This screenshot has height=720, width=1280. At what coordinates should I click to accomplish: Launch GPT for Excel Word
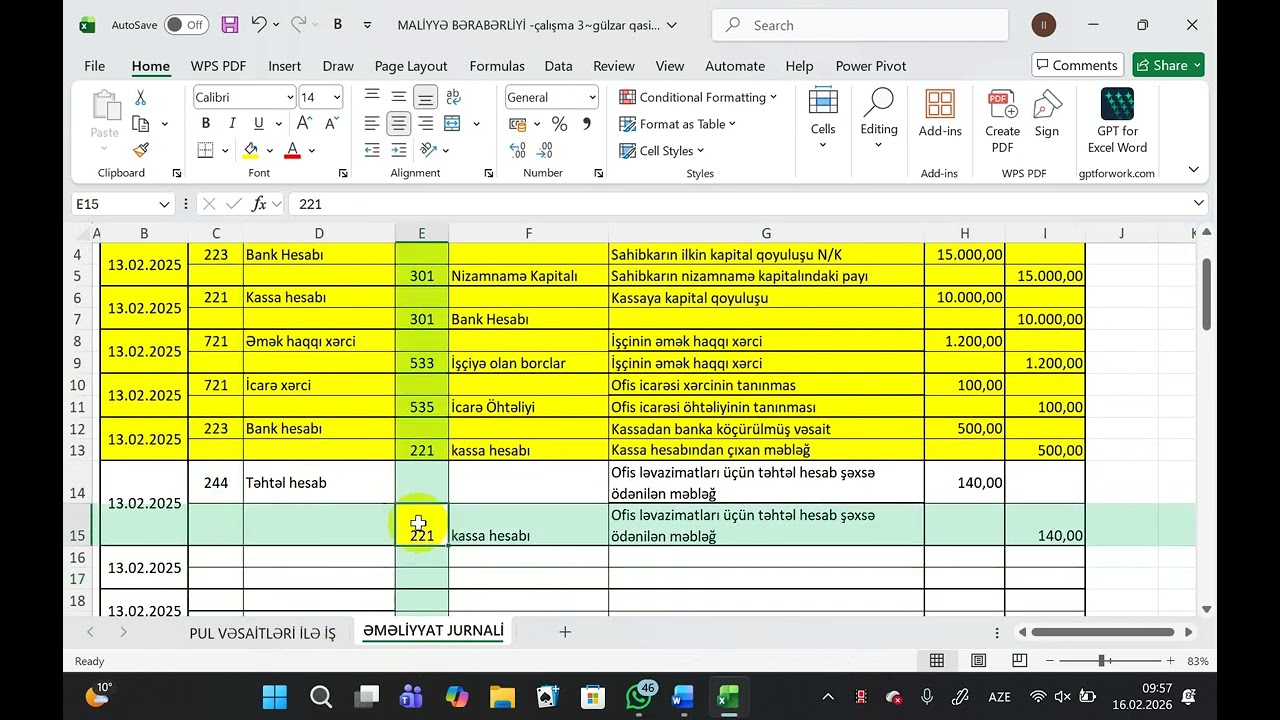(1117, 121)
